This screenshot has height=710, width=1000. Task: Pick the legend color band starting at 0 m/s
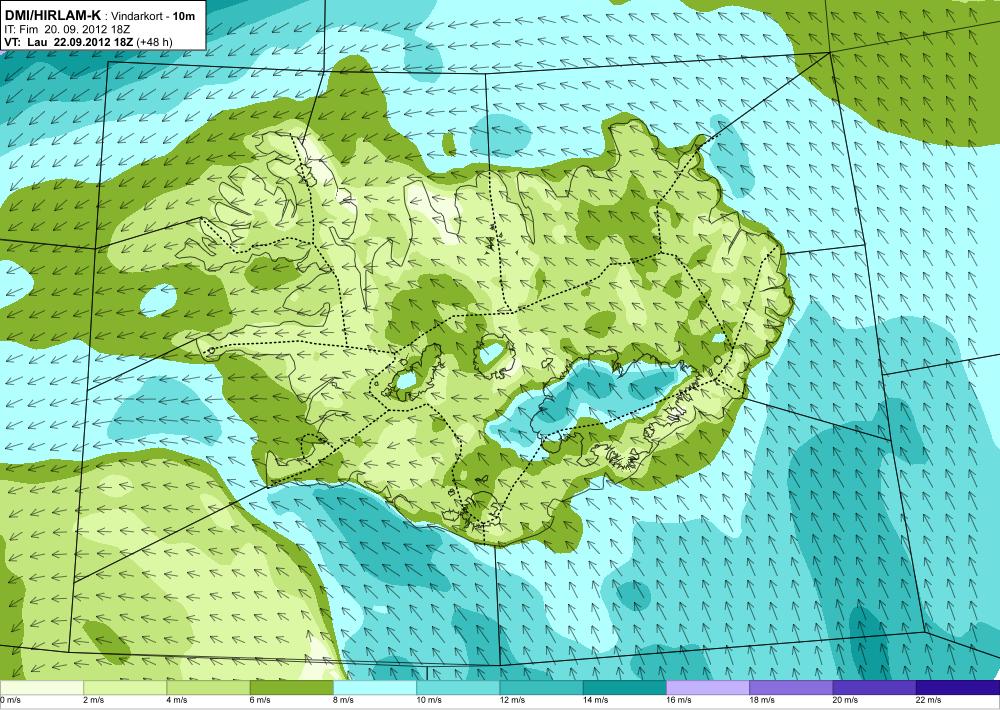(41, 688)
